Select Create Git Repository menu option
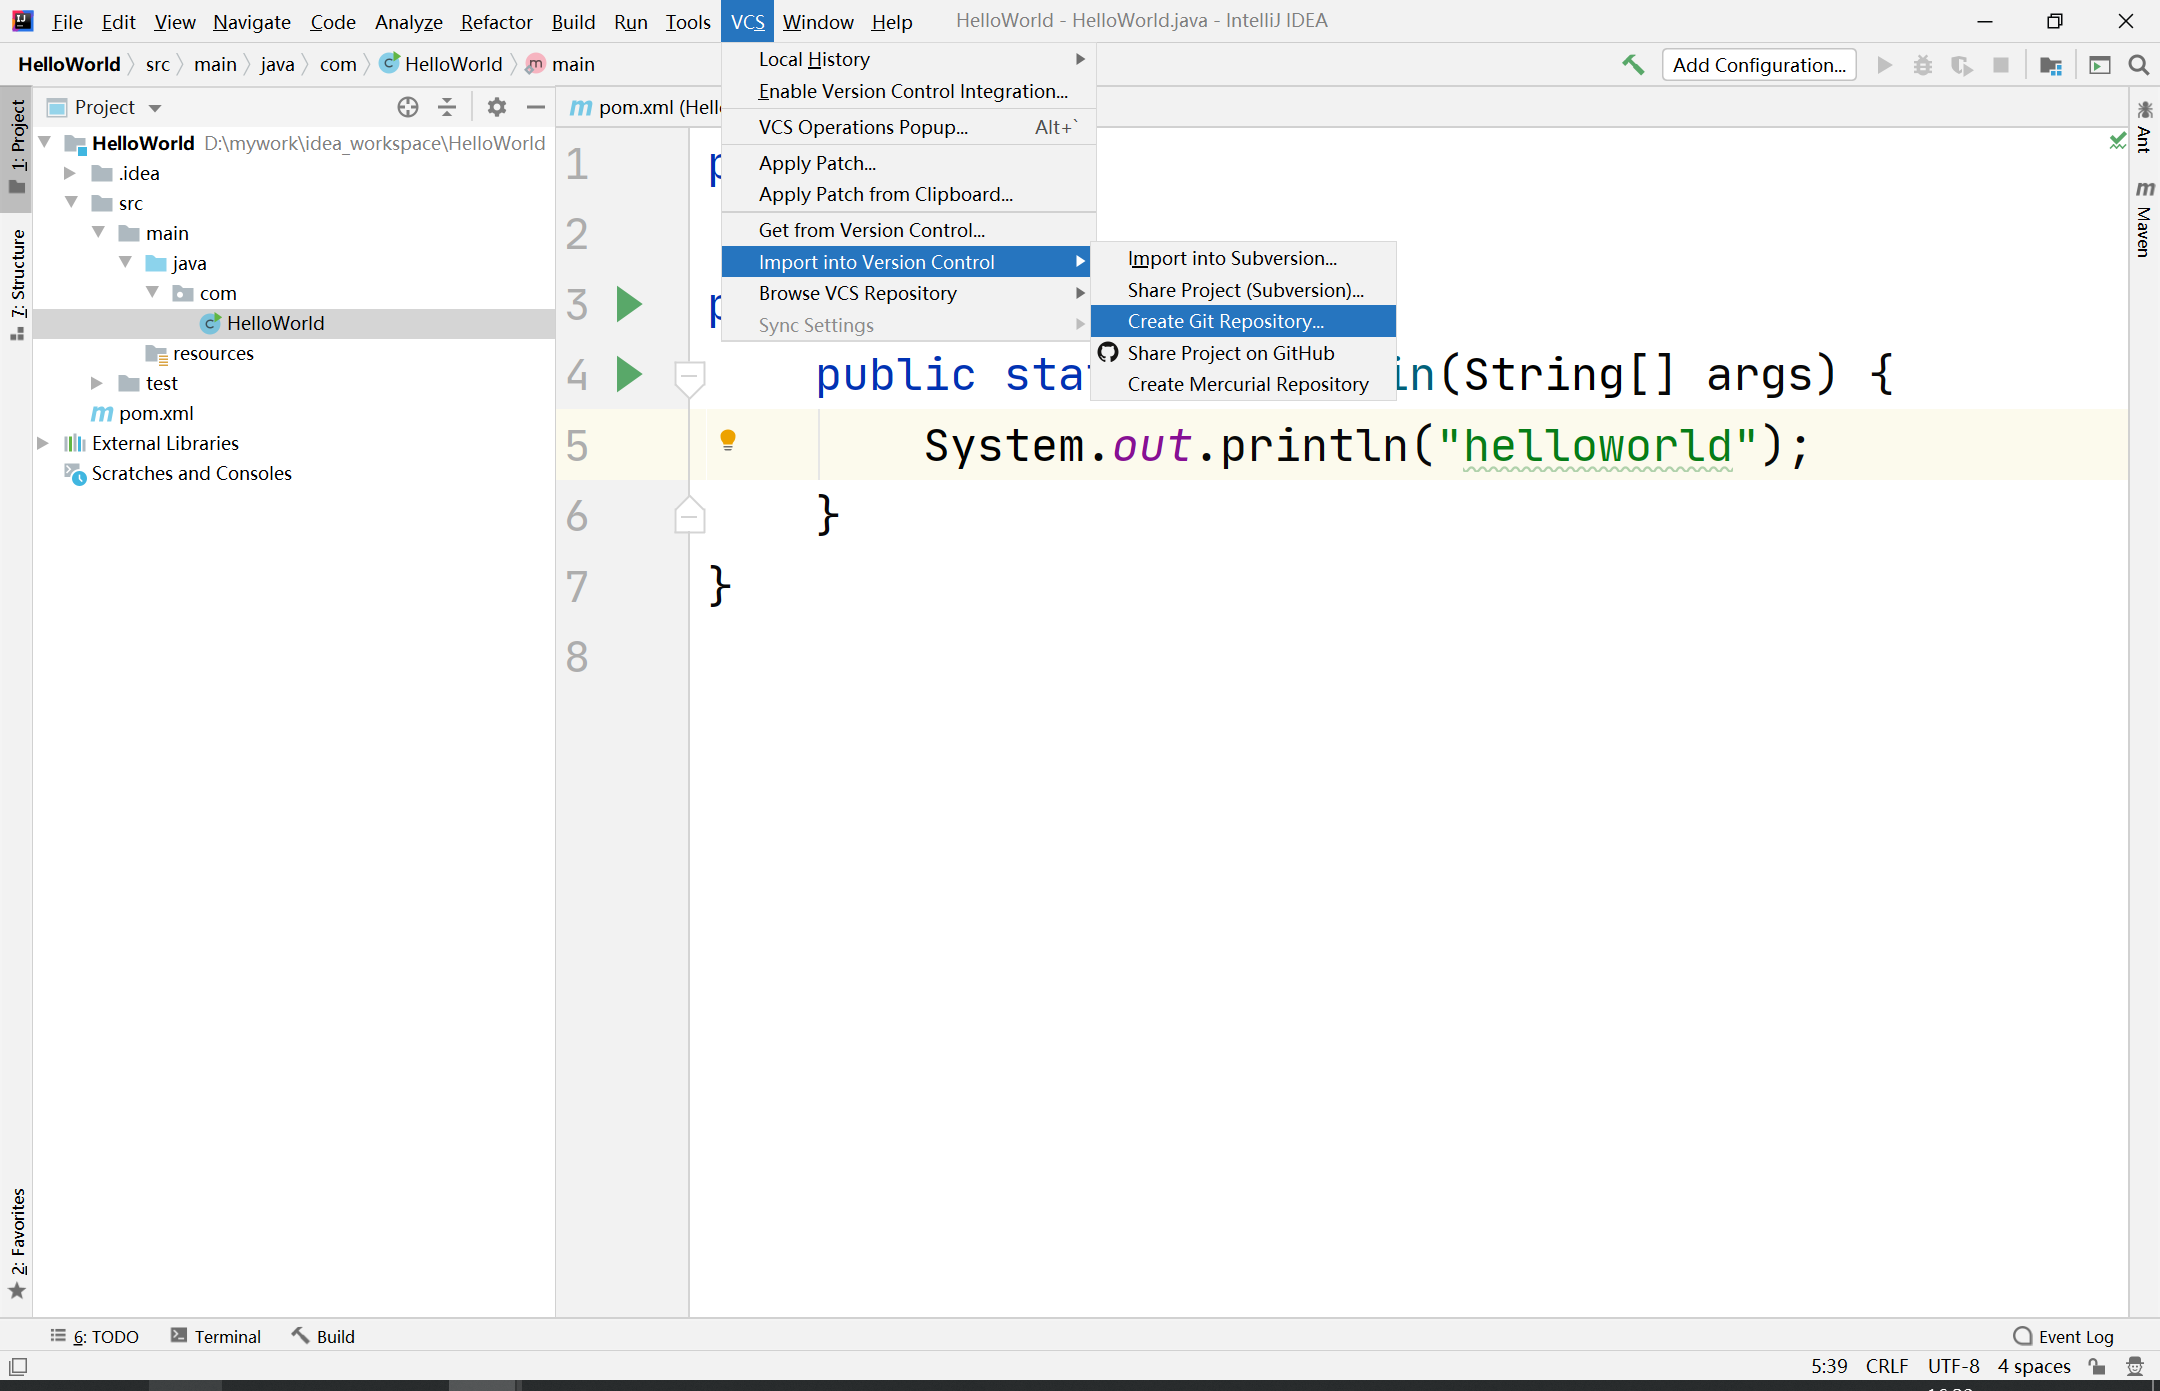The width and height of the screenshot is (2160, 1391). [1225, 321]
